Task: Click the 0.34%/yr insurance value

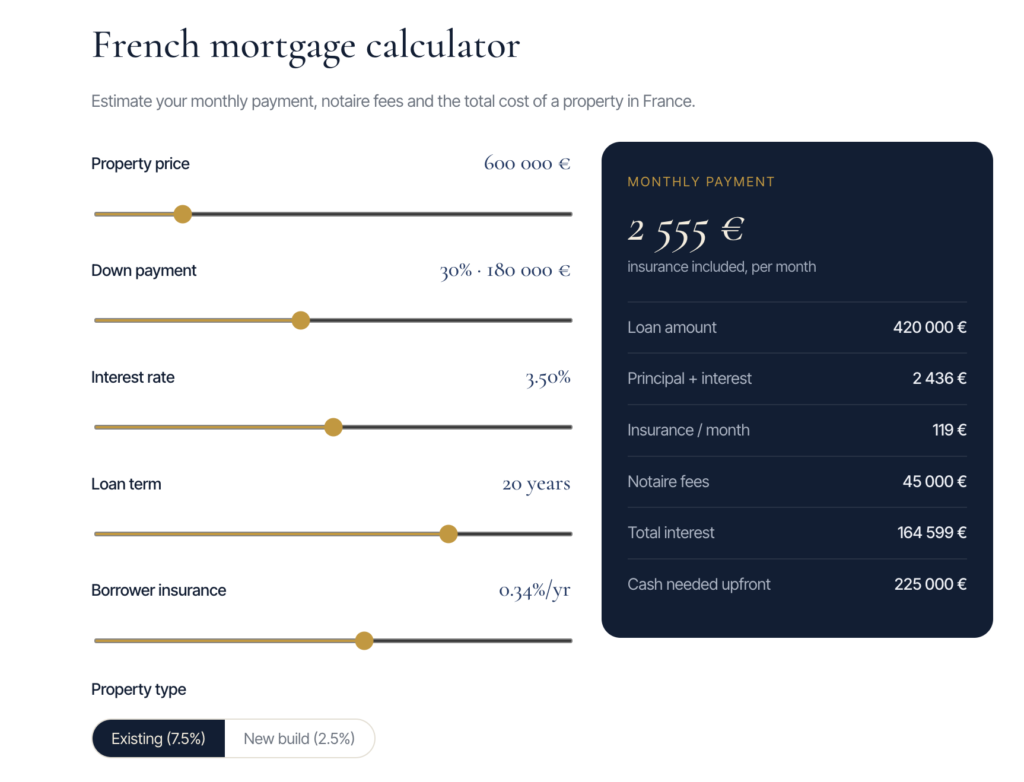Action: coord(534,591)
